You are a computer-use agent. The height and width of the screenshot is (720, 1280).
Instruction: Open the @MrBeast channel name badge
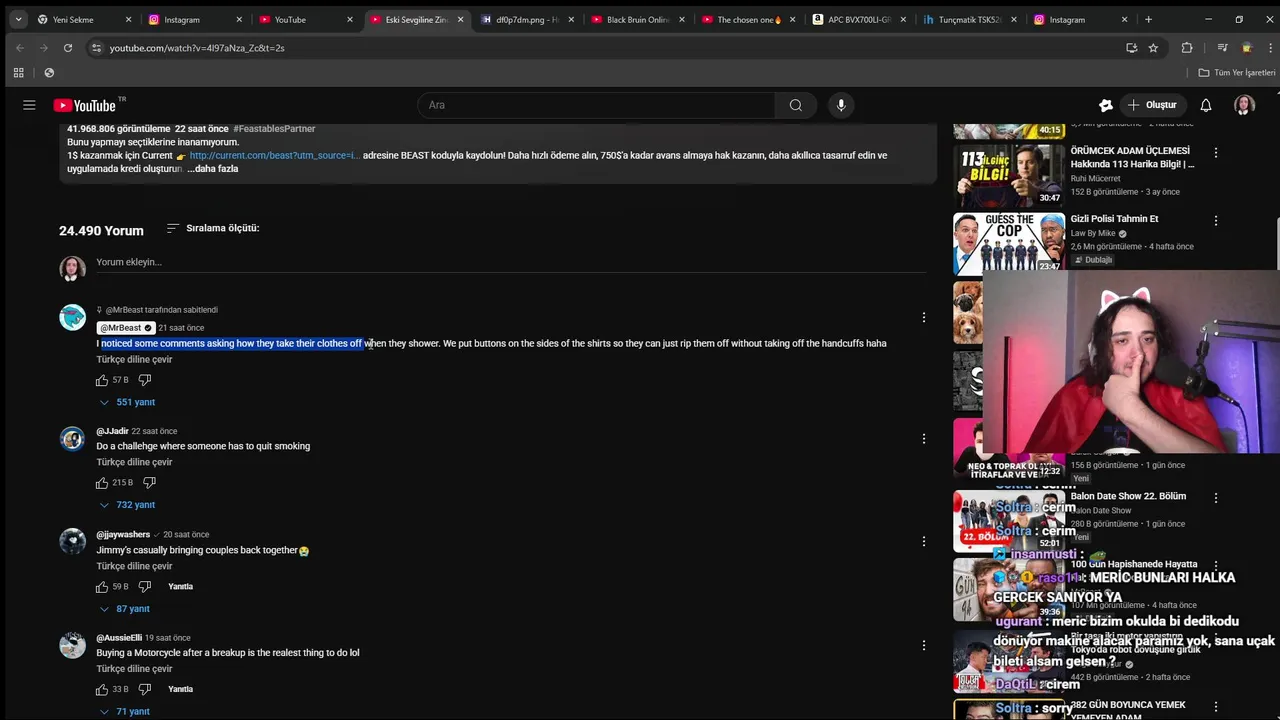(125, 328)
